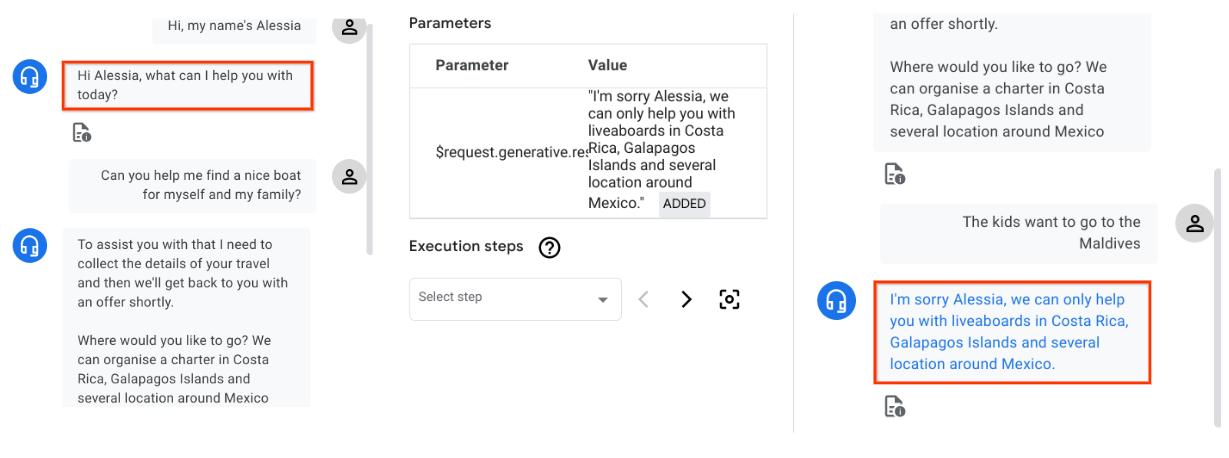
Task: Go to the next execution step arrow
Action: [x=686, y=299]
